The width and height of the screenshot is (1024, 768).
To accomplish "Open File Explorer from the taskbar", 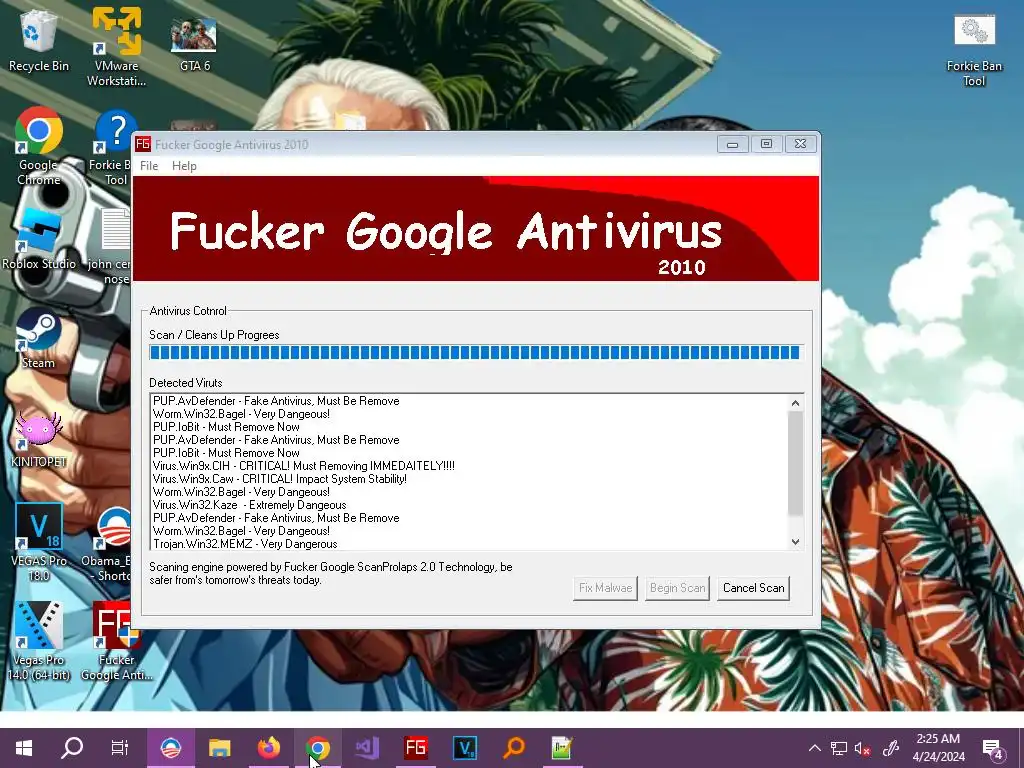I will click(x=219, y=748).
